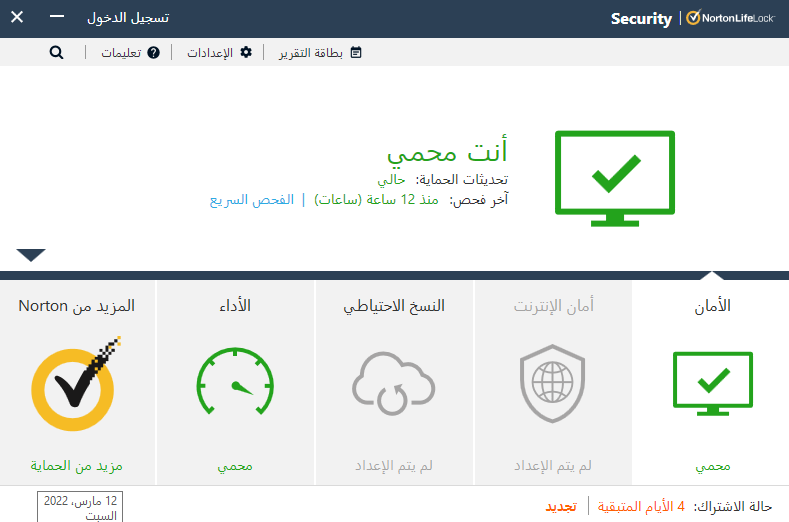The image size is (789, 522).
Task: Open the تعليمات help menu text
Action: tap(121, 53)
